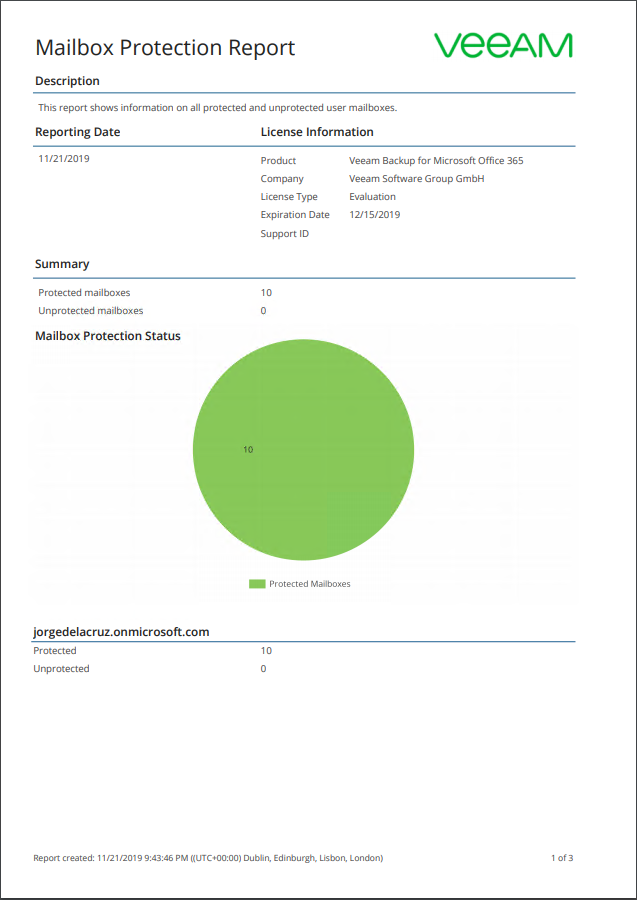Click the Reporting Date heading
This screenshot has width=637, height=900.
click(x=77, y=132)
